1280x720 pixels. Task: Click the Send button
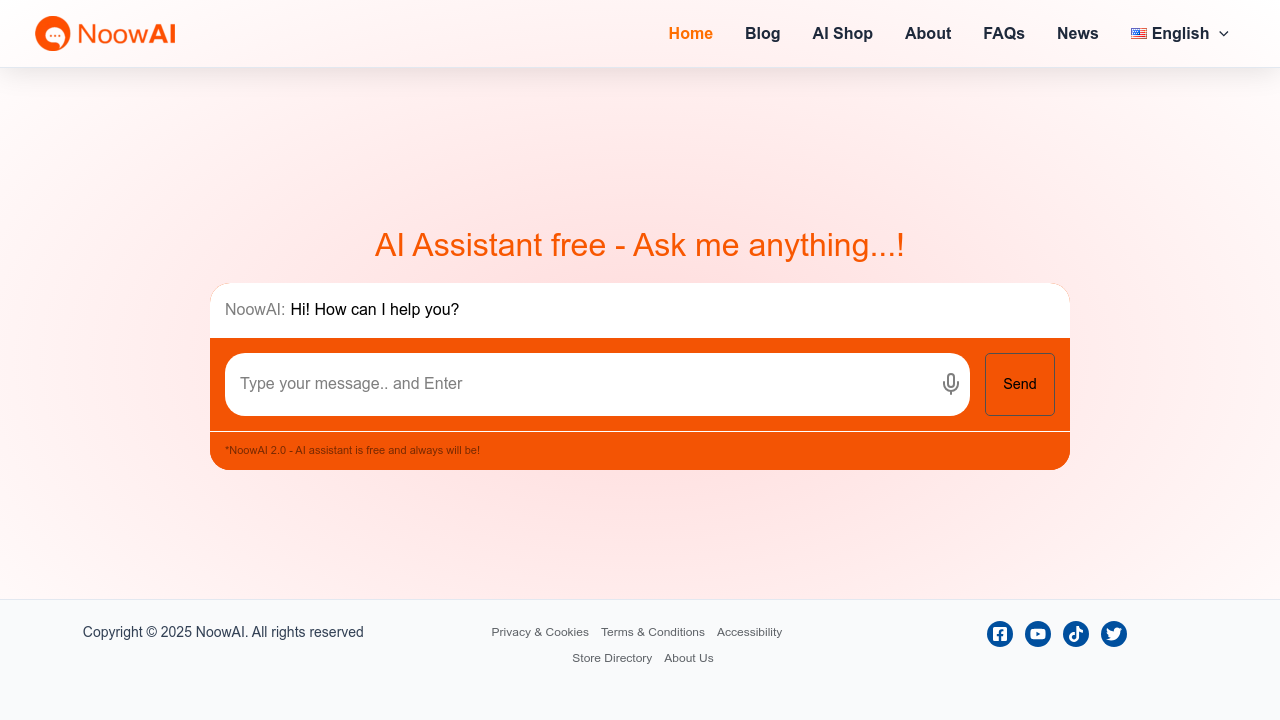[x=1019, y=383]
